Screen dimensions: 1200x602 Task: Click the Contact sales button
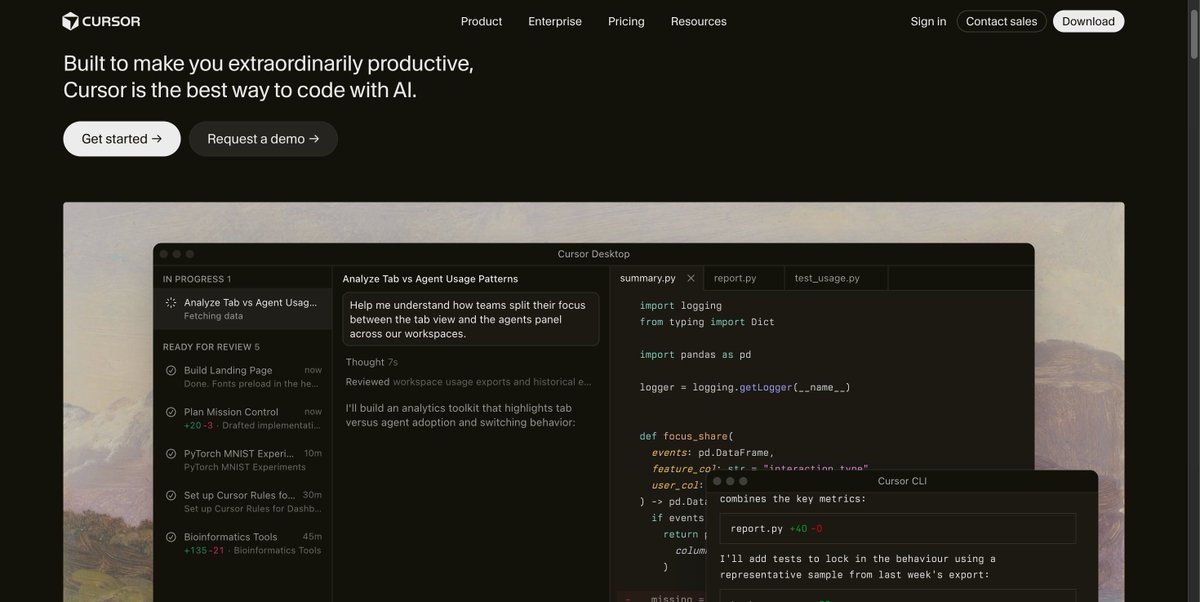[1001, 21]
